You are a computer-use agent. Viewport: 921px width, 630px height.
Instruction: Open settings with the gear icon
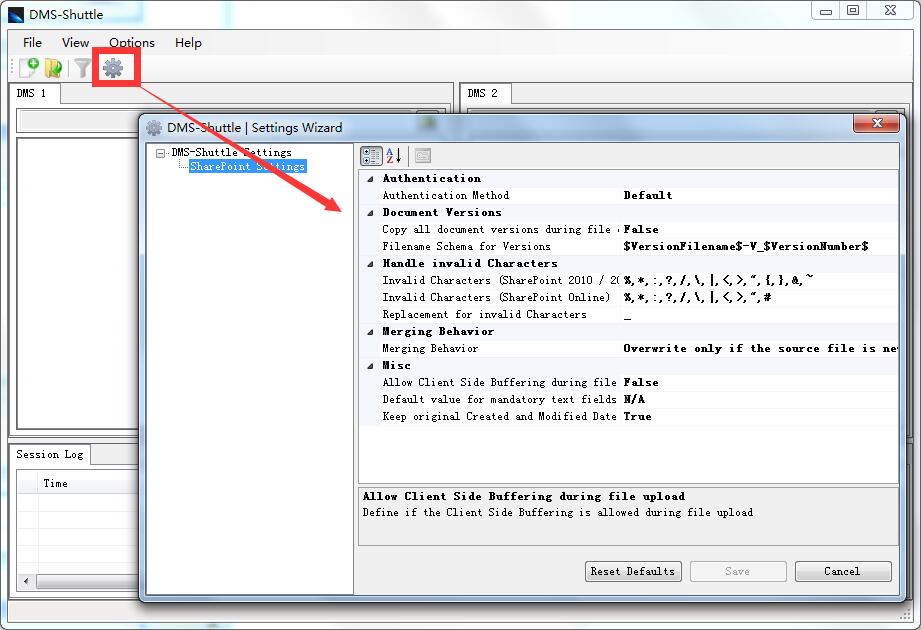coord(113,68)
